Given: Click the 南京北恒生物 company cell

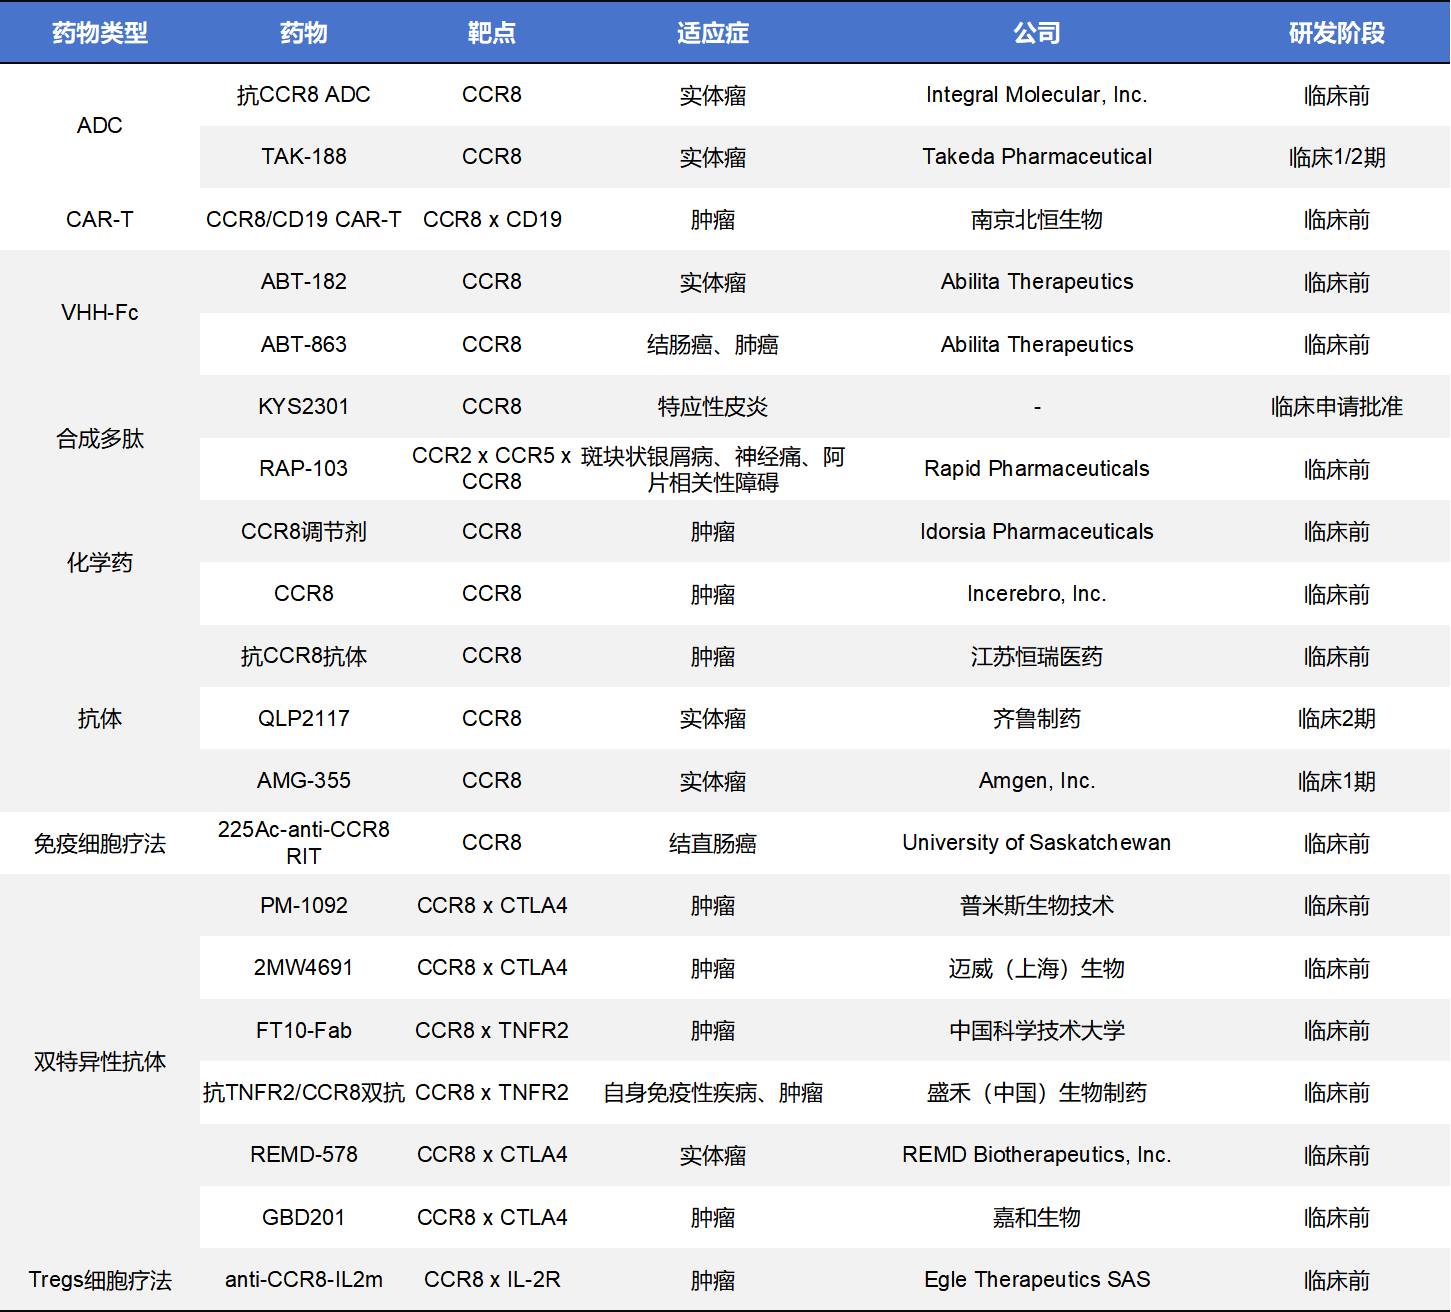Looking at the screenshot, I should (1036, 220).
